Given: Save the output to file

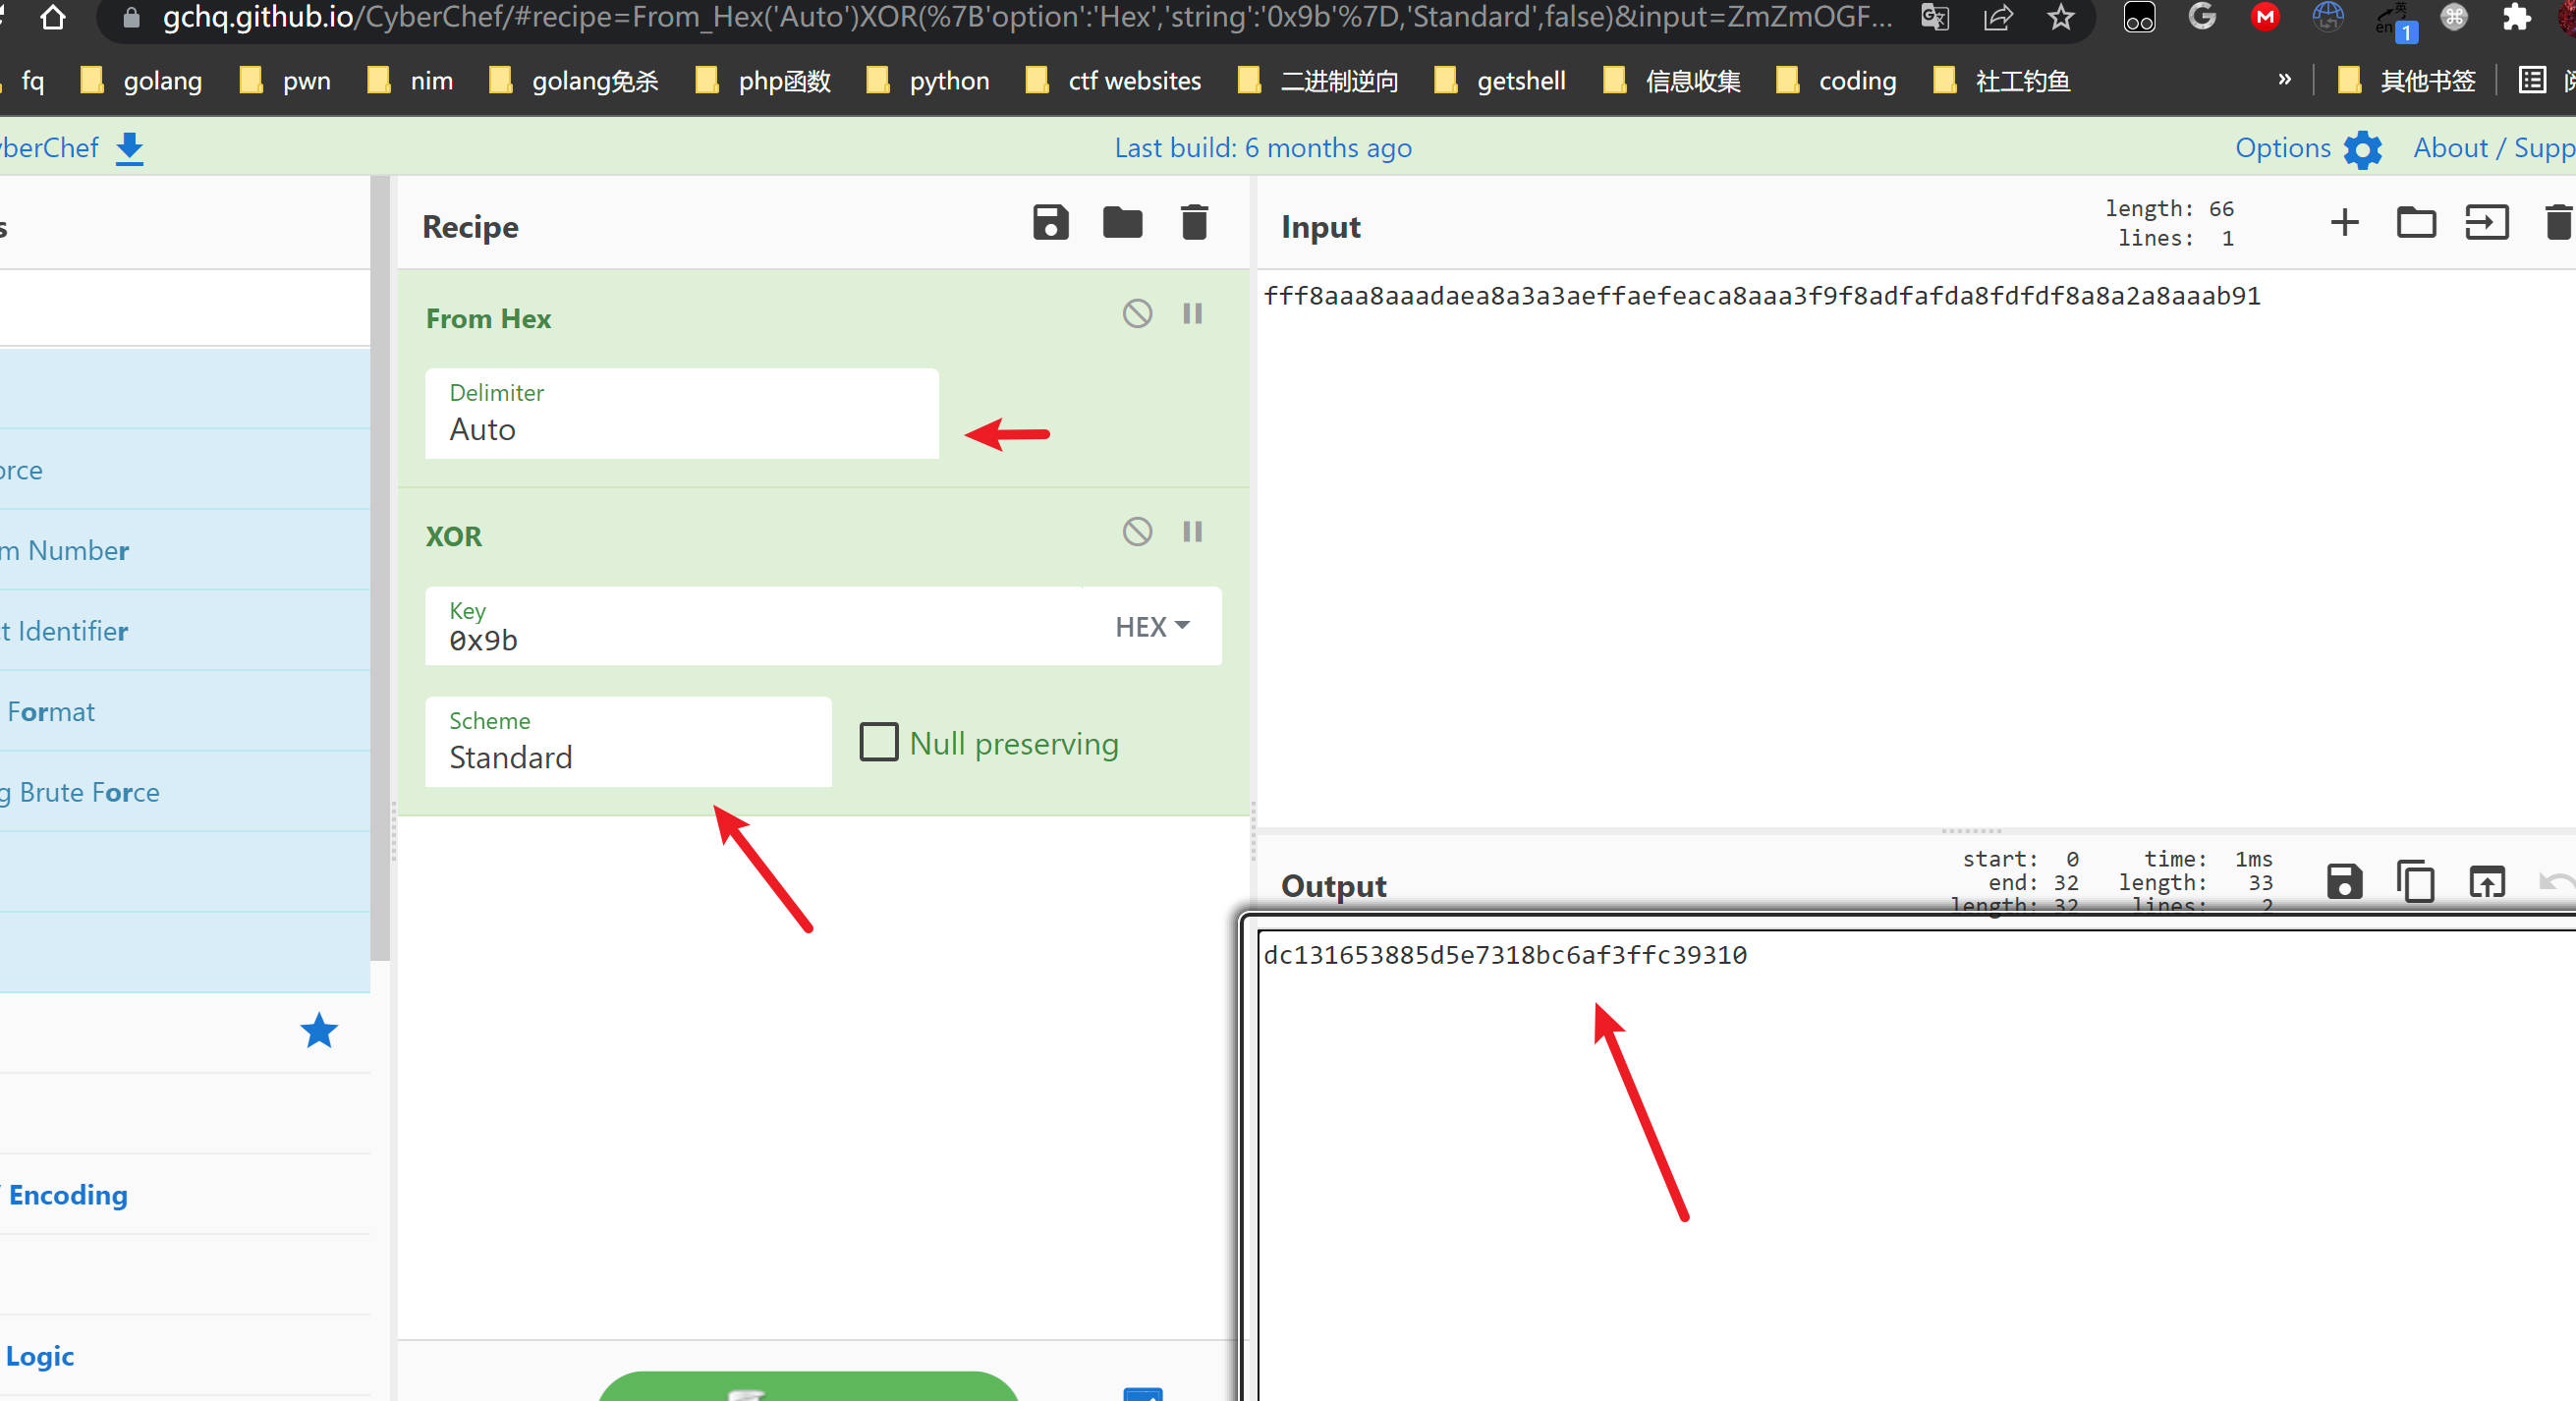Looking at the screenshot, I should pos(2344,882).
